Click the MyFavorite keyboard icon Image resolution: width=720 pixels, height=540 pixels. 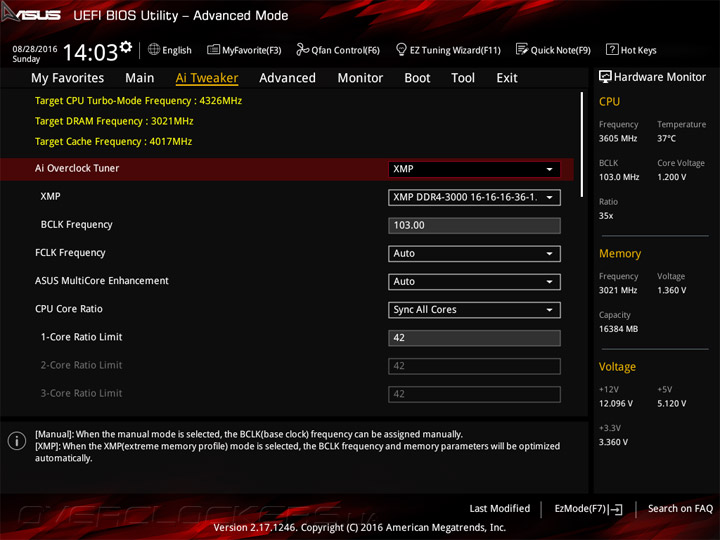(213, 49)
